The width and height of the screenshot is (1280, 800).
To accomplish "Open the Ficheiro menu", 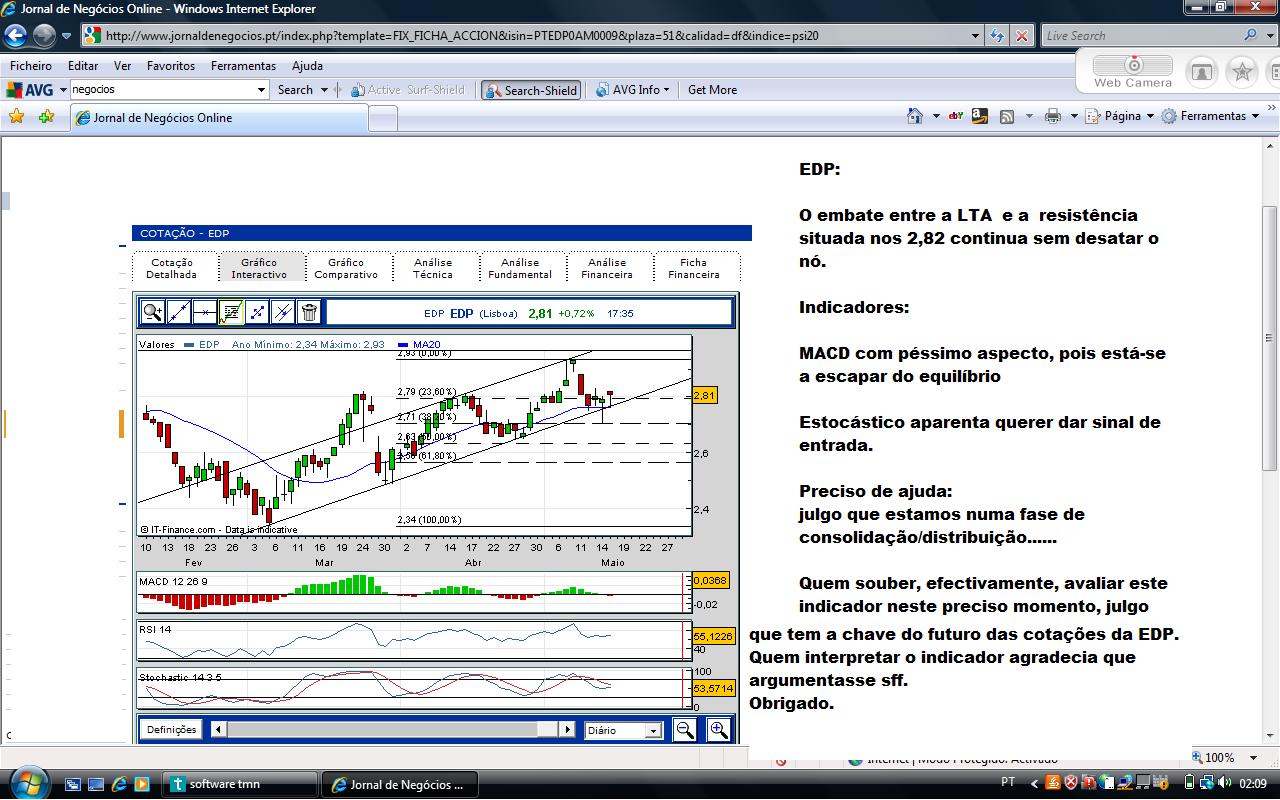I will [31, 66].
